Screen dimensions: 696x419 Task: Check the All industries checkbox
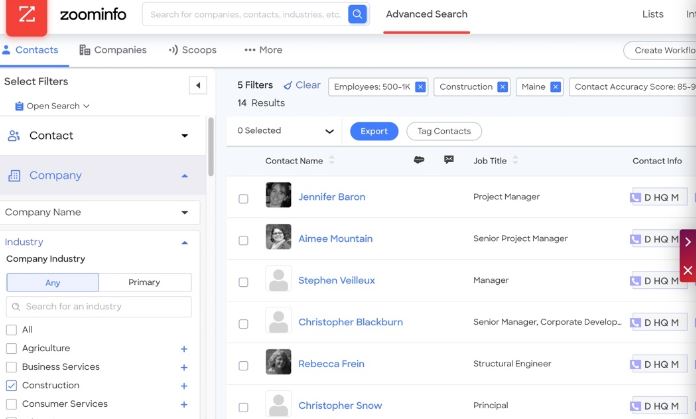12,330
